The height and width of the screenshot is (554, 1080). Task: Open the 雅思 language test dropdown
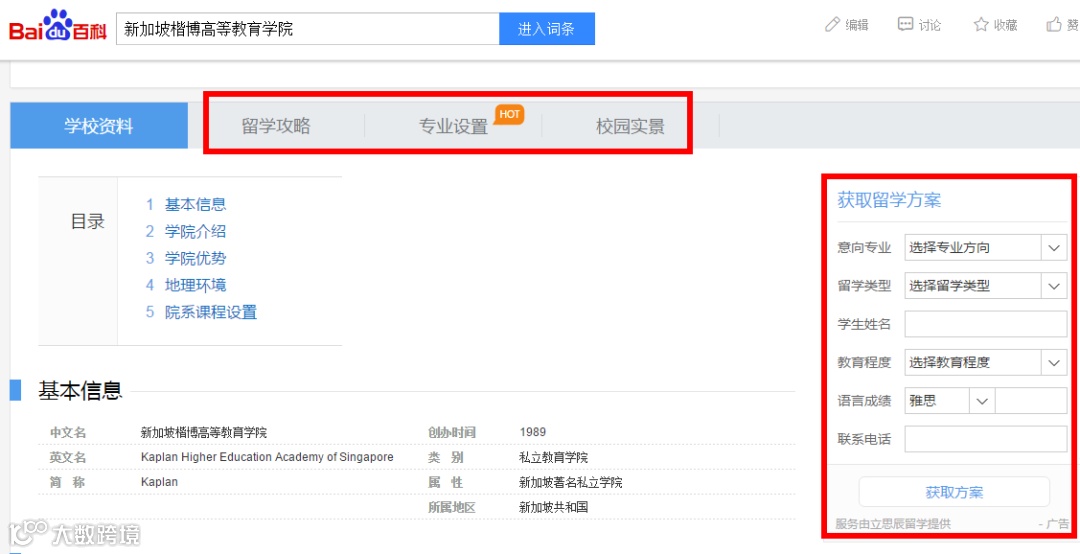(x=949, y=400)
